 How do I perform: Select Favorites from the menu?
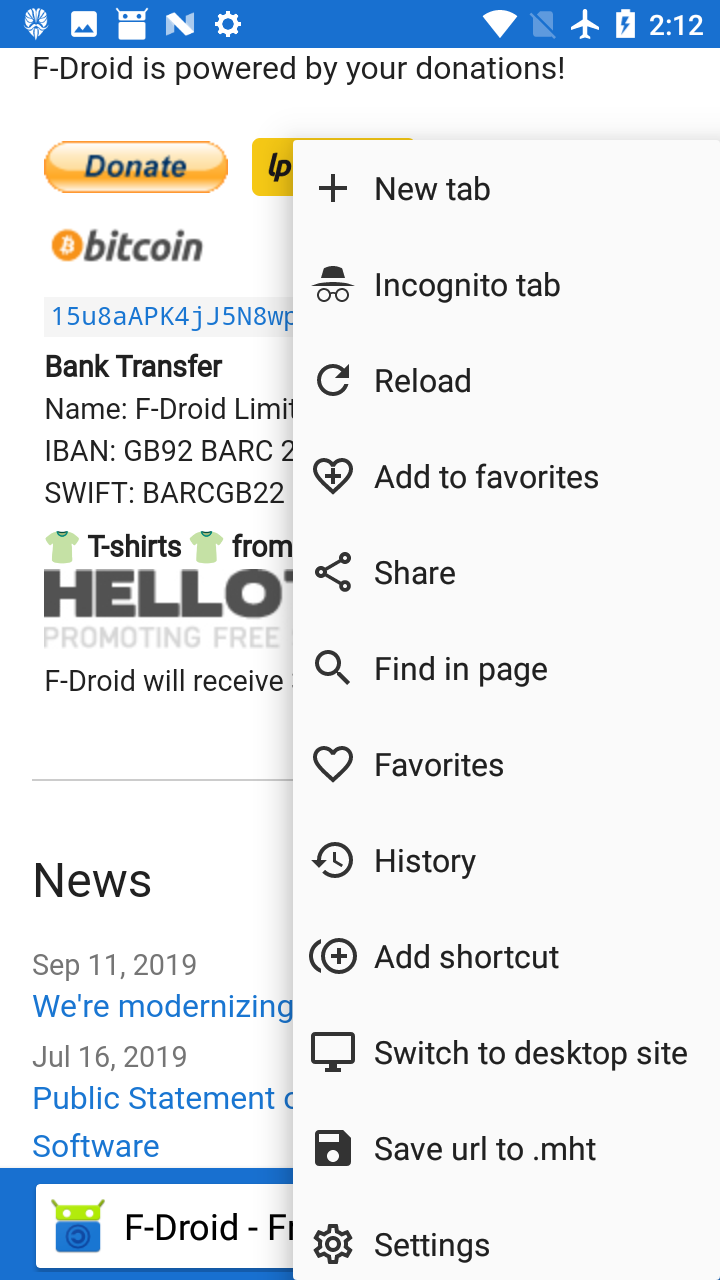439,765
